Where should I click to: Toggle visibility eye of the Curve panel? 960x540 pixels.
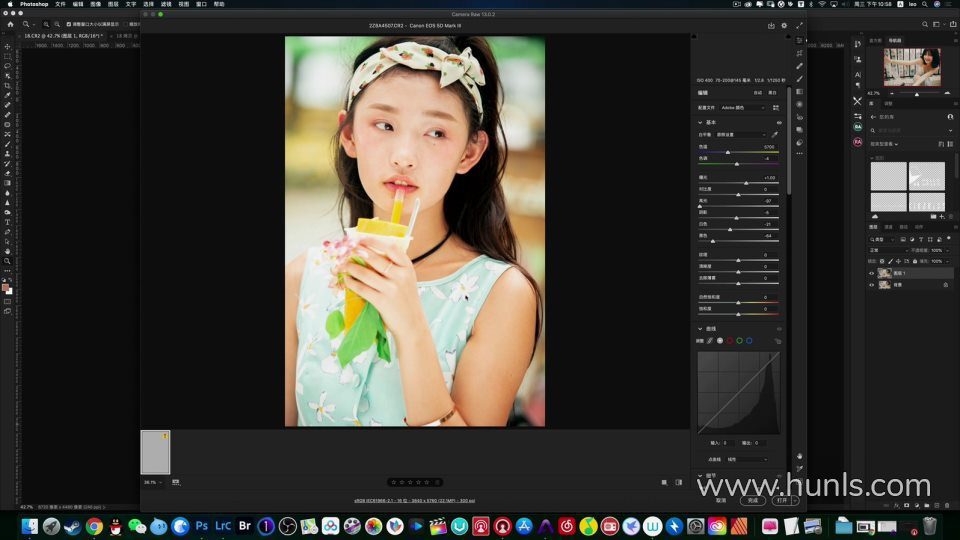pos(779,329)
